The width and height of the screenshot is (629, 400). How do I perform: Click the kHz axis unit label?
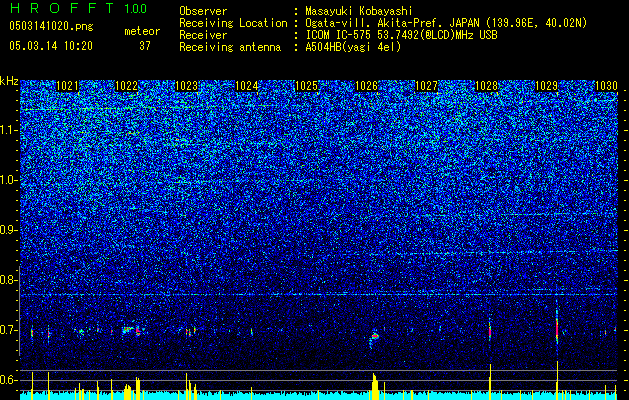pyautogui.click(x=9, y=81)
